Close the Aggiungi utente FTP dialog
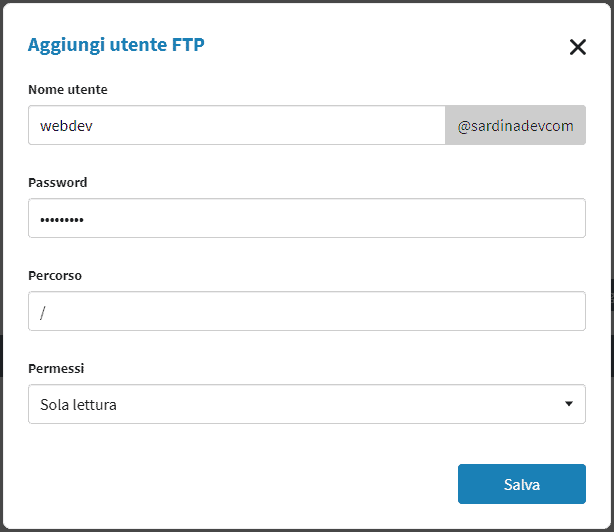Viewport: 614px width, 532px height. coord(577,47)
